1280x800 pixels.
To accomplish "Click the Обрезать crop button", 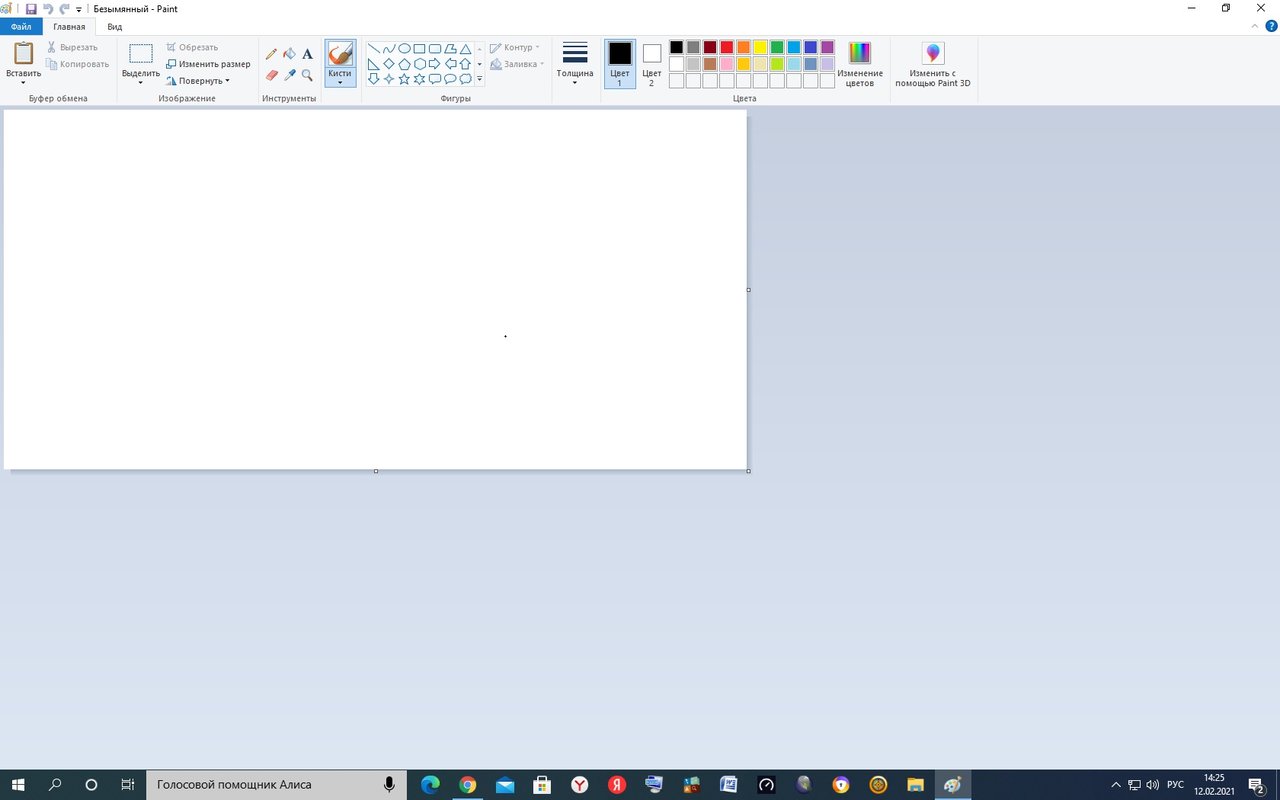I will coord(192,48).
